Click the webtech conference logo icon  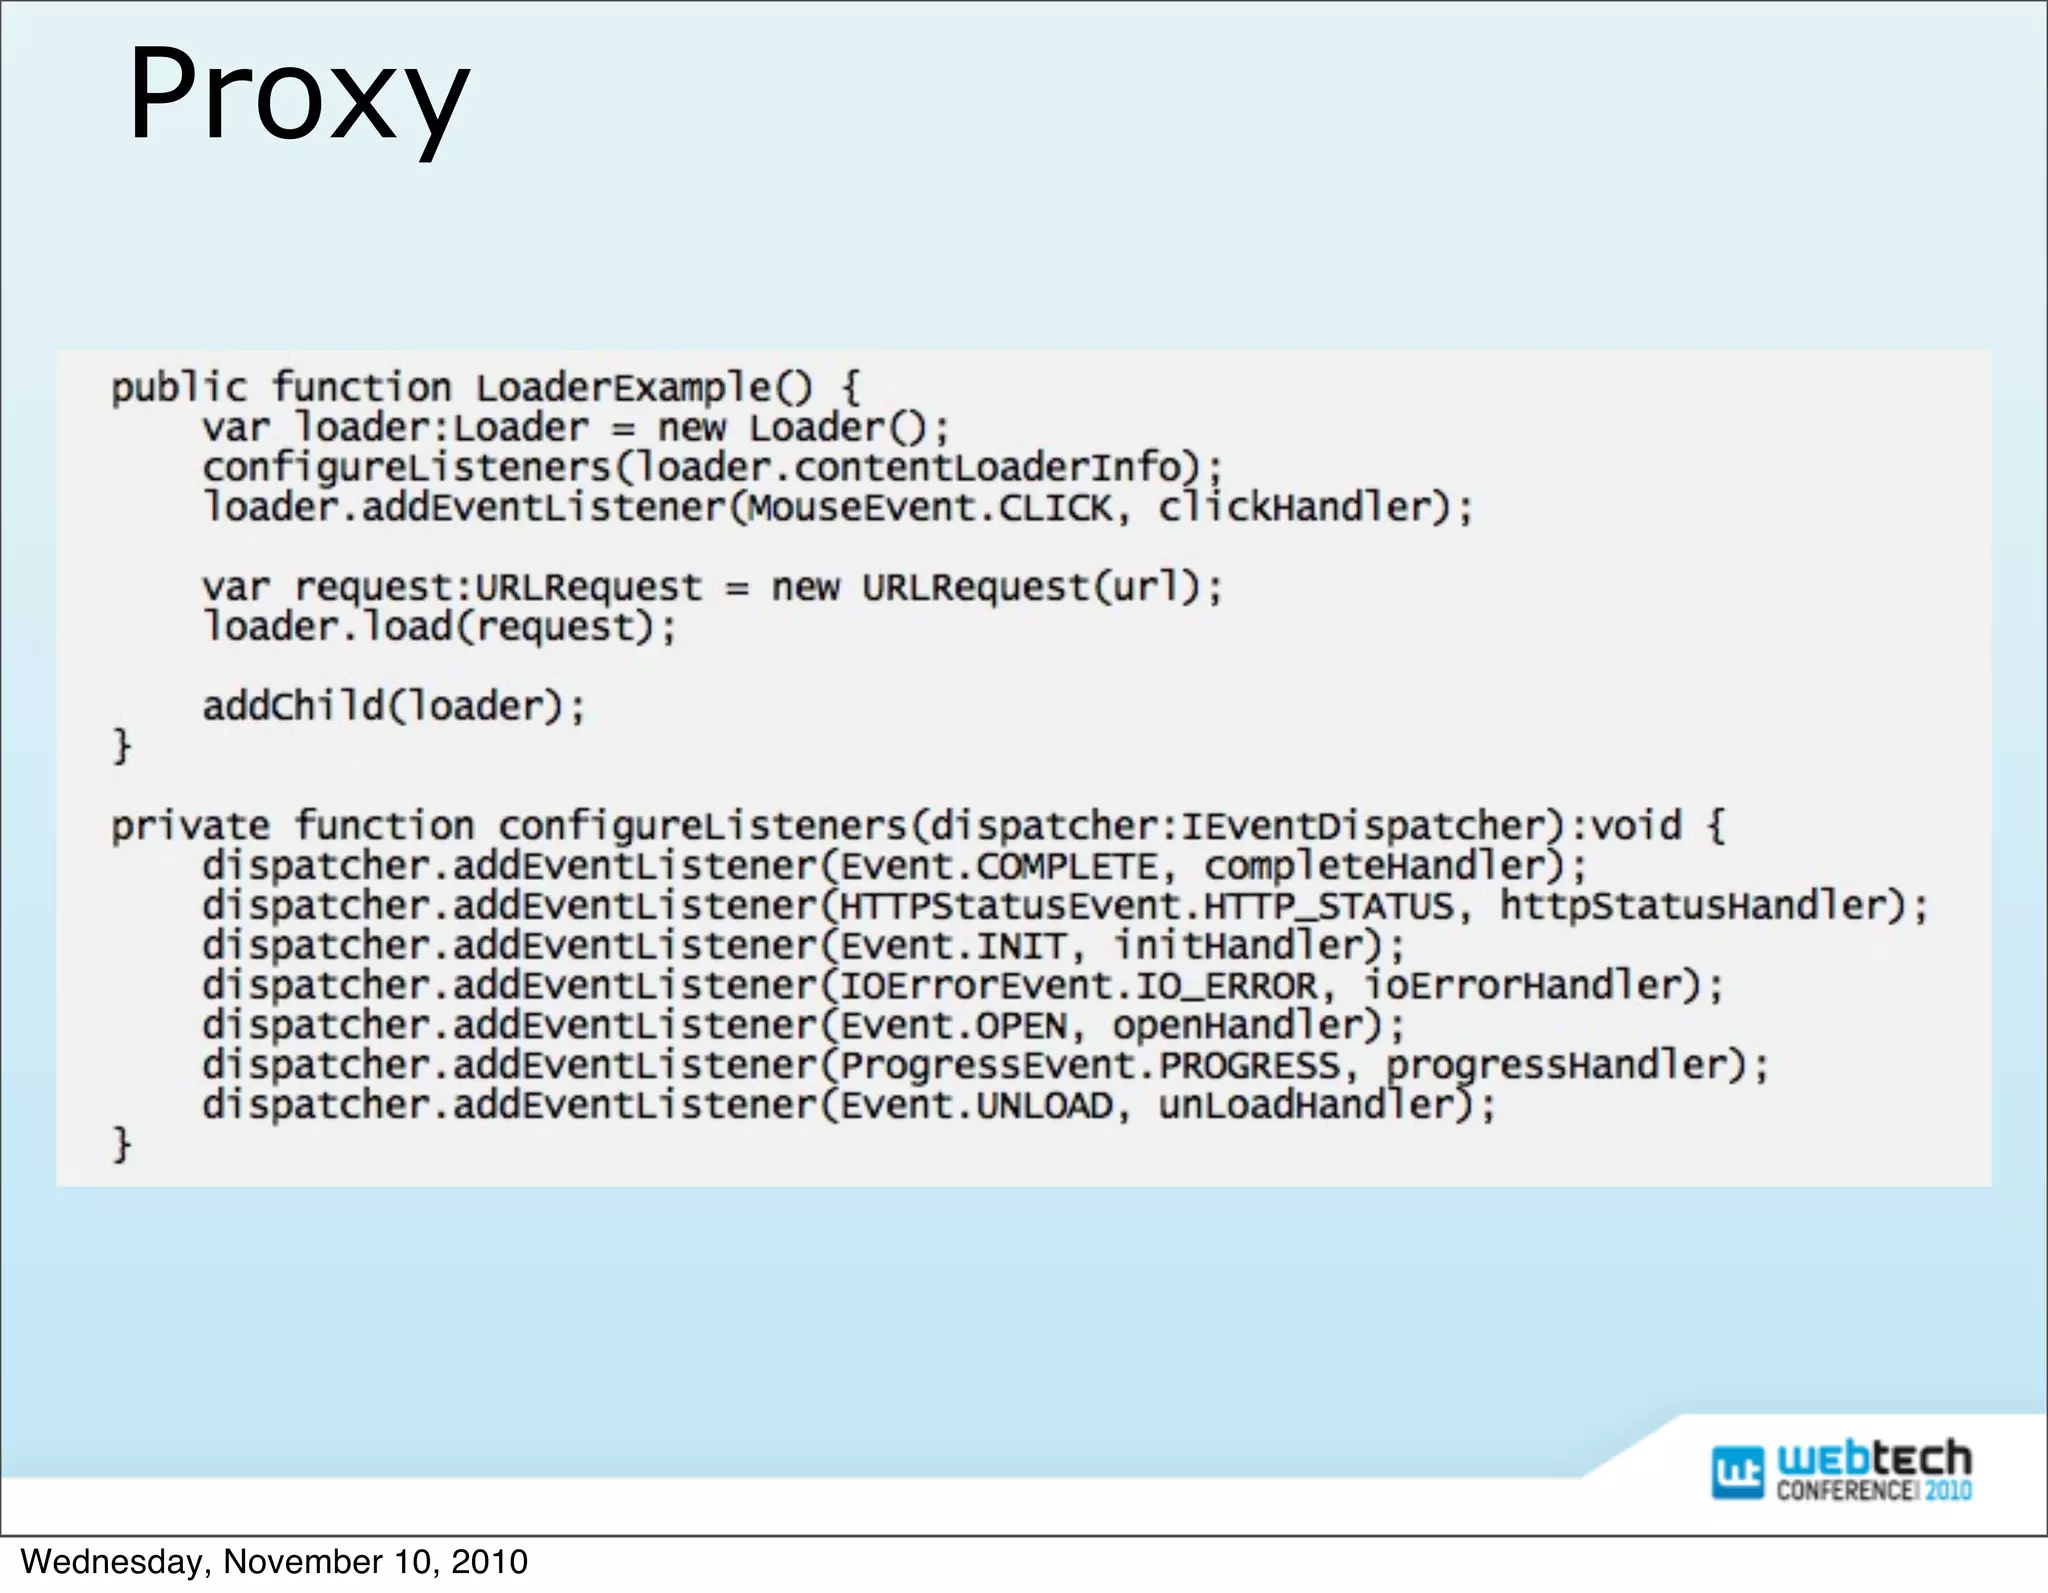click(x=1737, y=1473)
